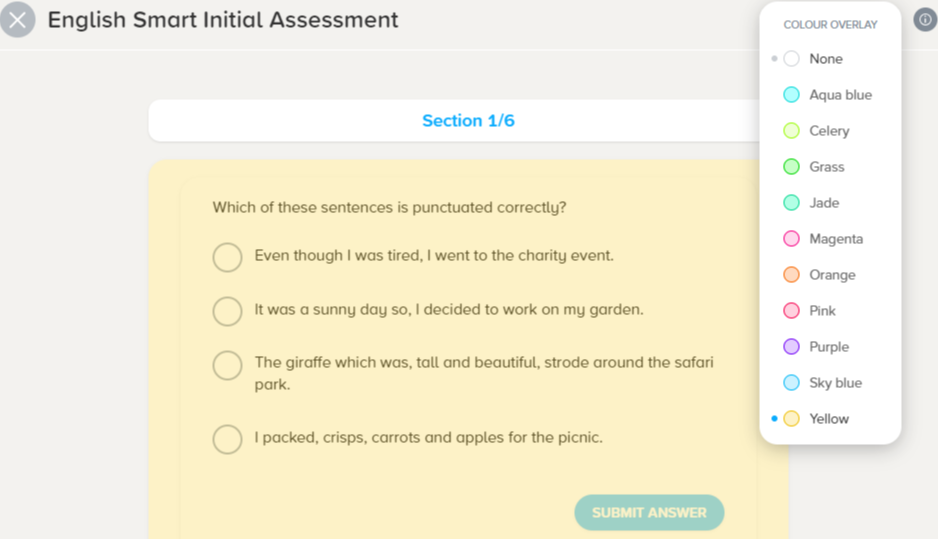
Task: Choose the Pink overlay option
Action: click(x=791, y=311)
